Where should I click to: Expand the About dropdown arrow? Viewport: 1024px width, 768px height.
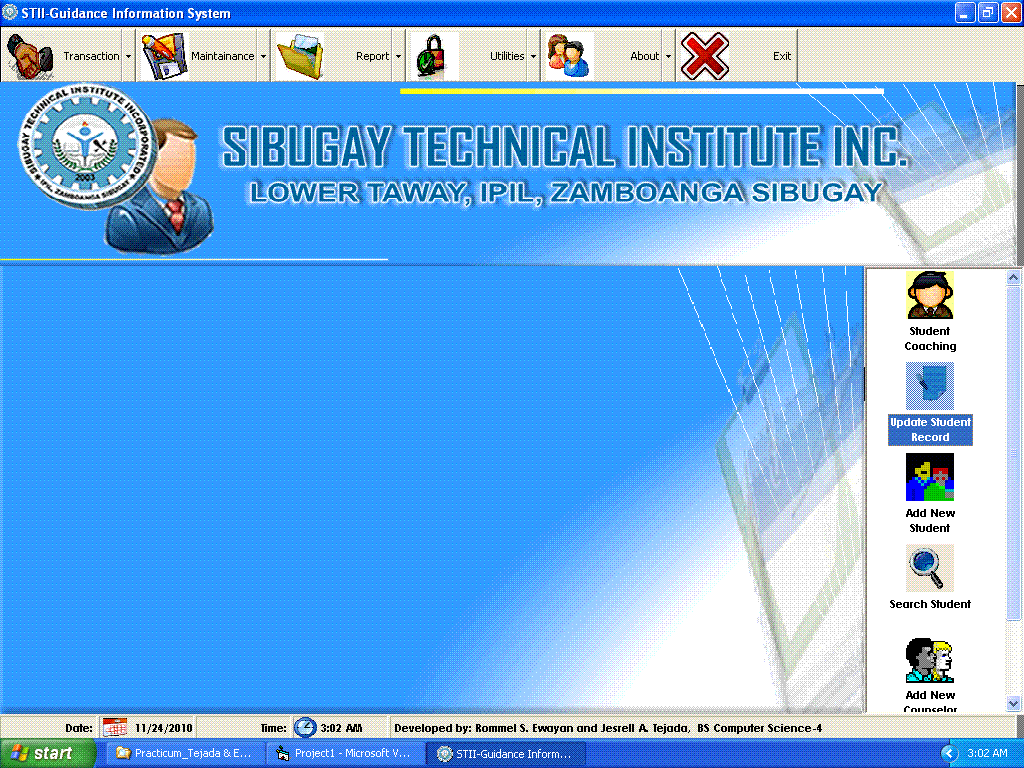click(668, 56)
